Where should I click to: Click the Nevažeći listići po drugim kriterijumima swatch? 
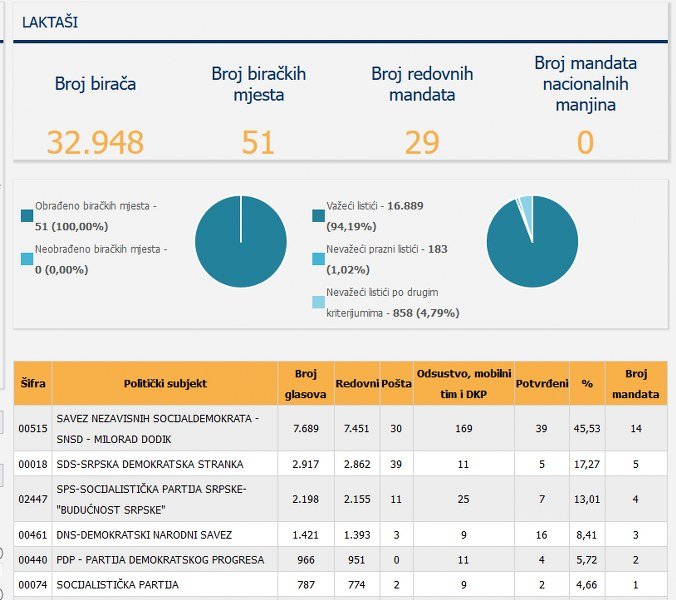coord(319,302)
